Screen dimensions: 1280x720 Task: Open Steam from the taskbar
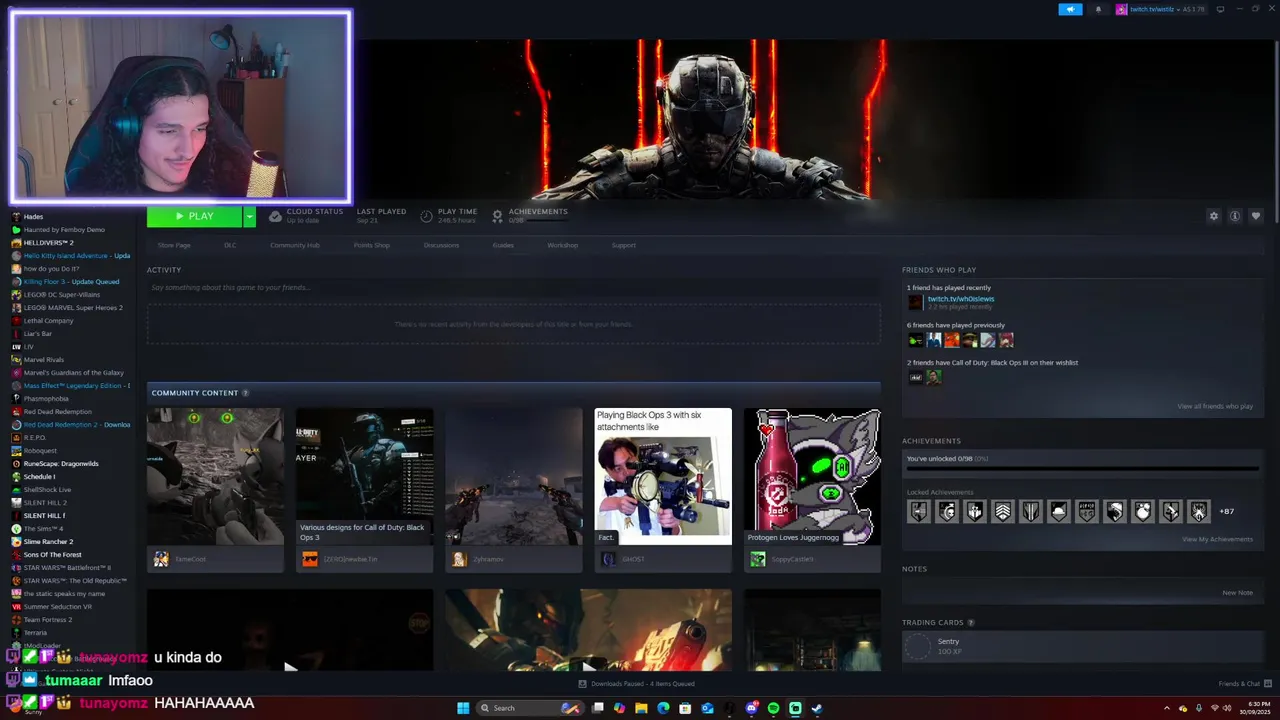[817, 708]
